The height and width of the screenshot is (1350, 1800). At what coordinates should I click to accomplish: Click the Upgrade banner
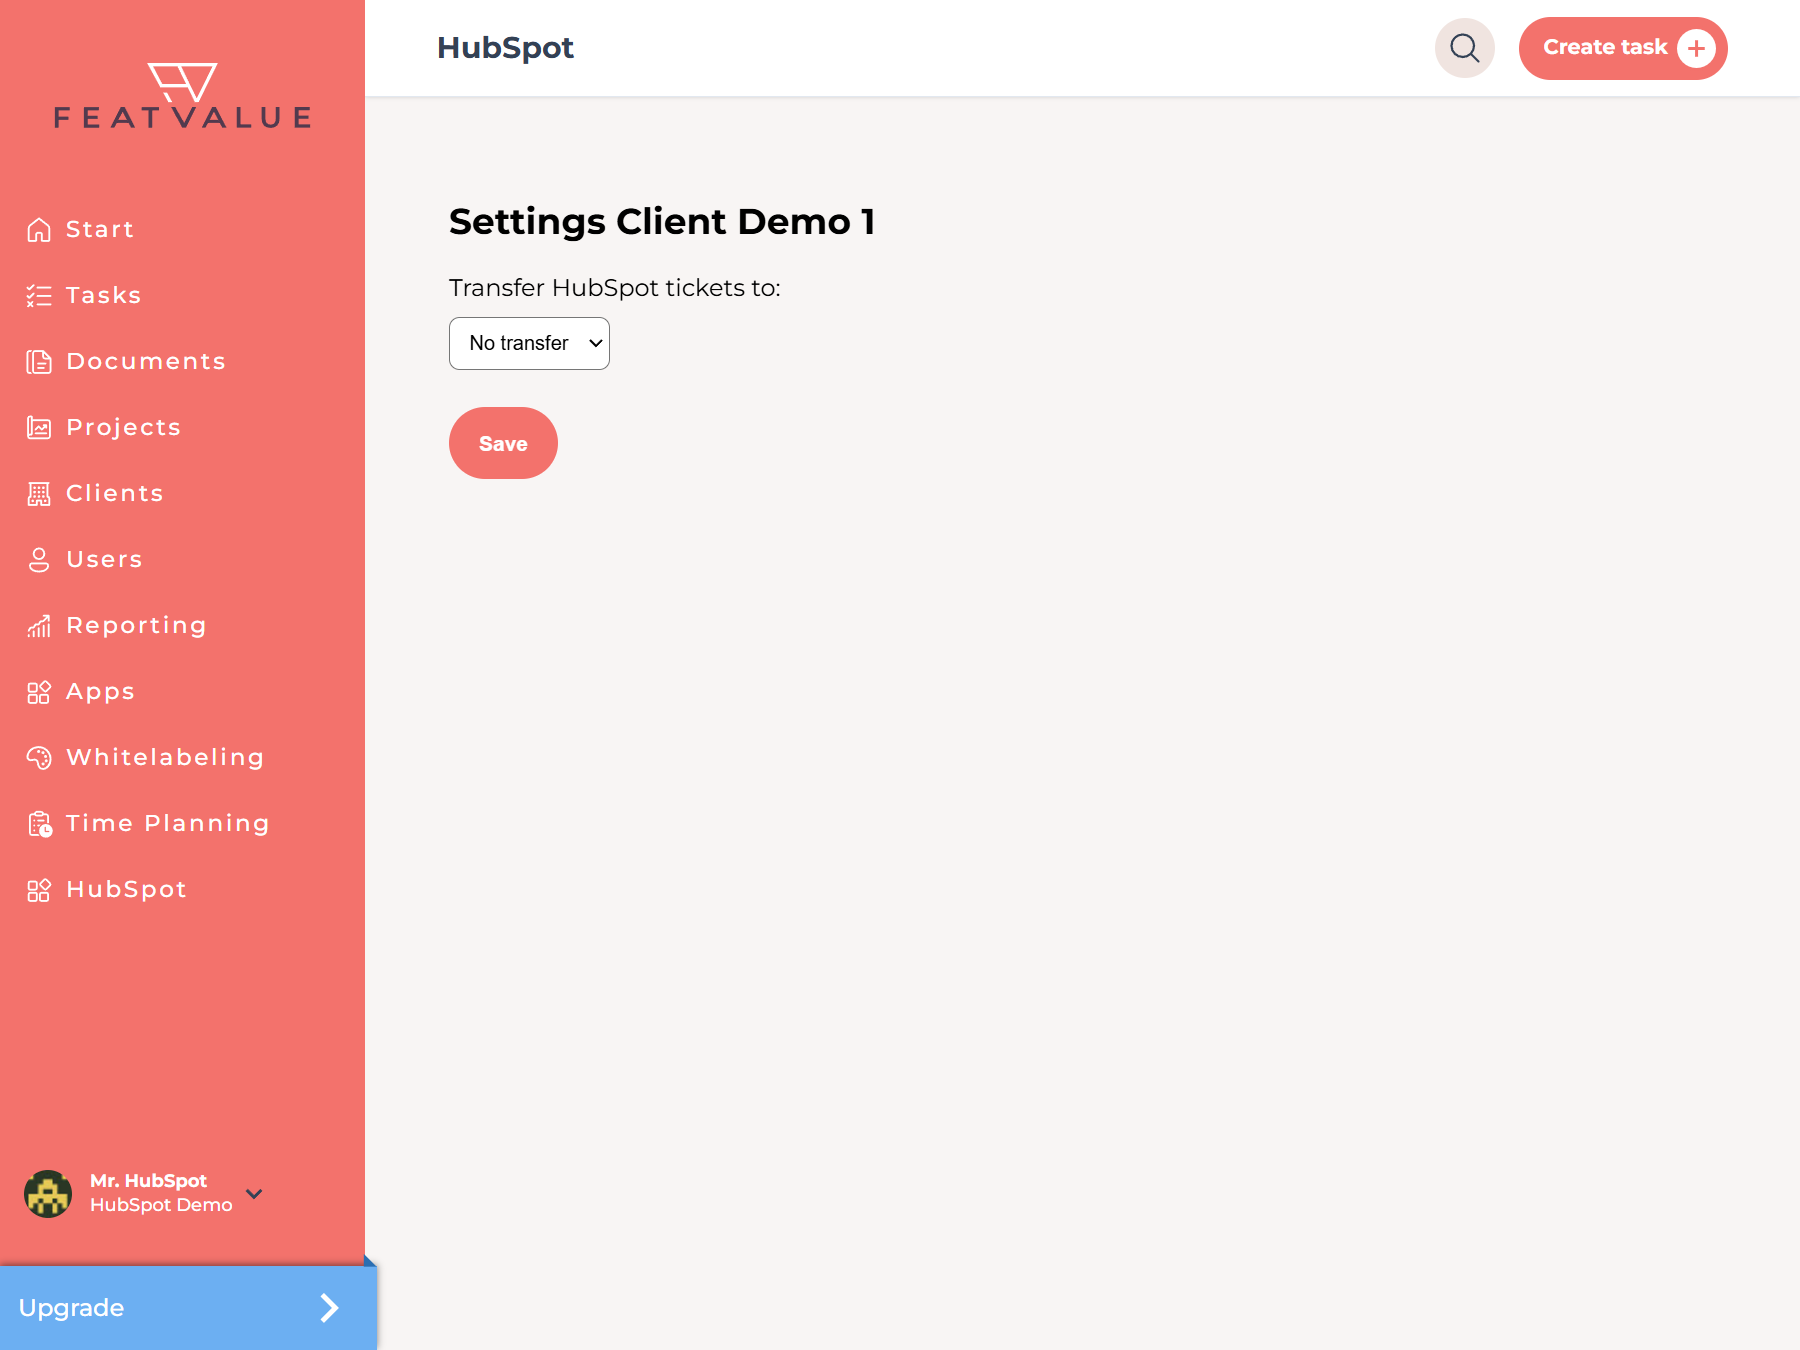click(188, 1308)
